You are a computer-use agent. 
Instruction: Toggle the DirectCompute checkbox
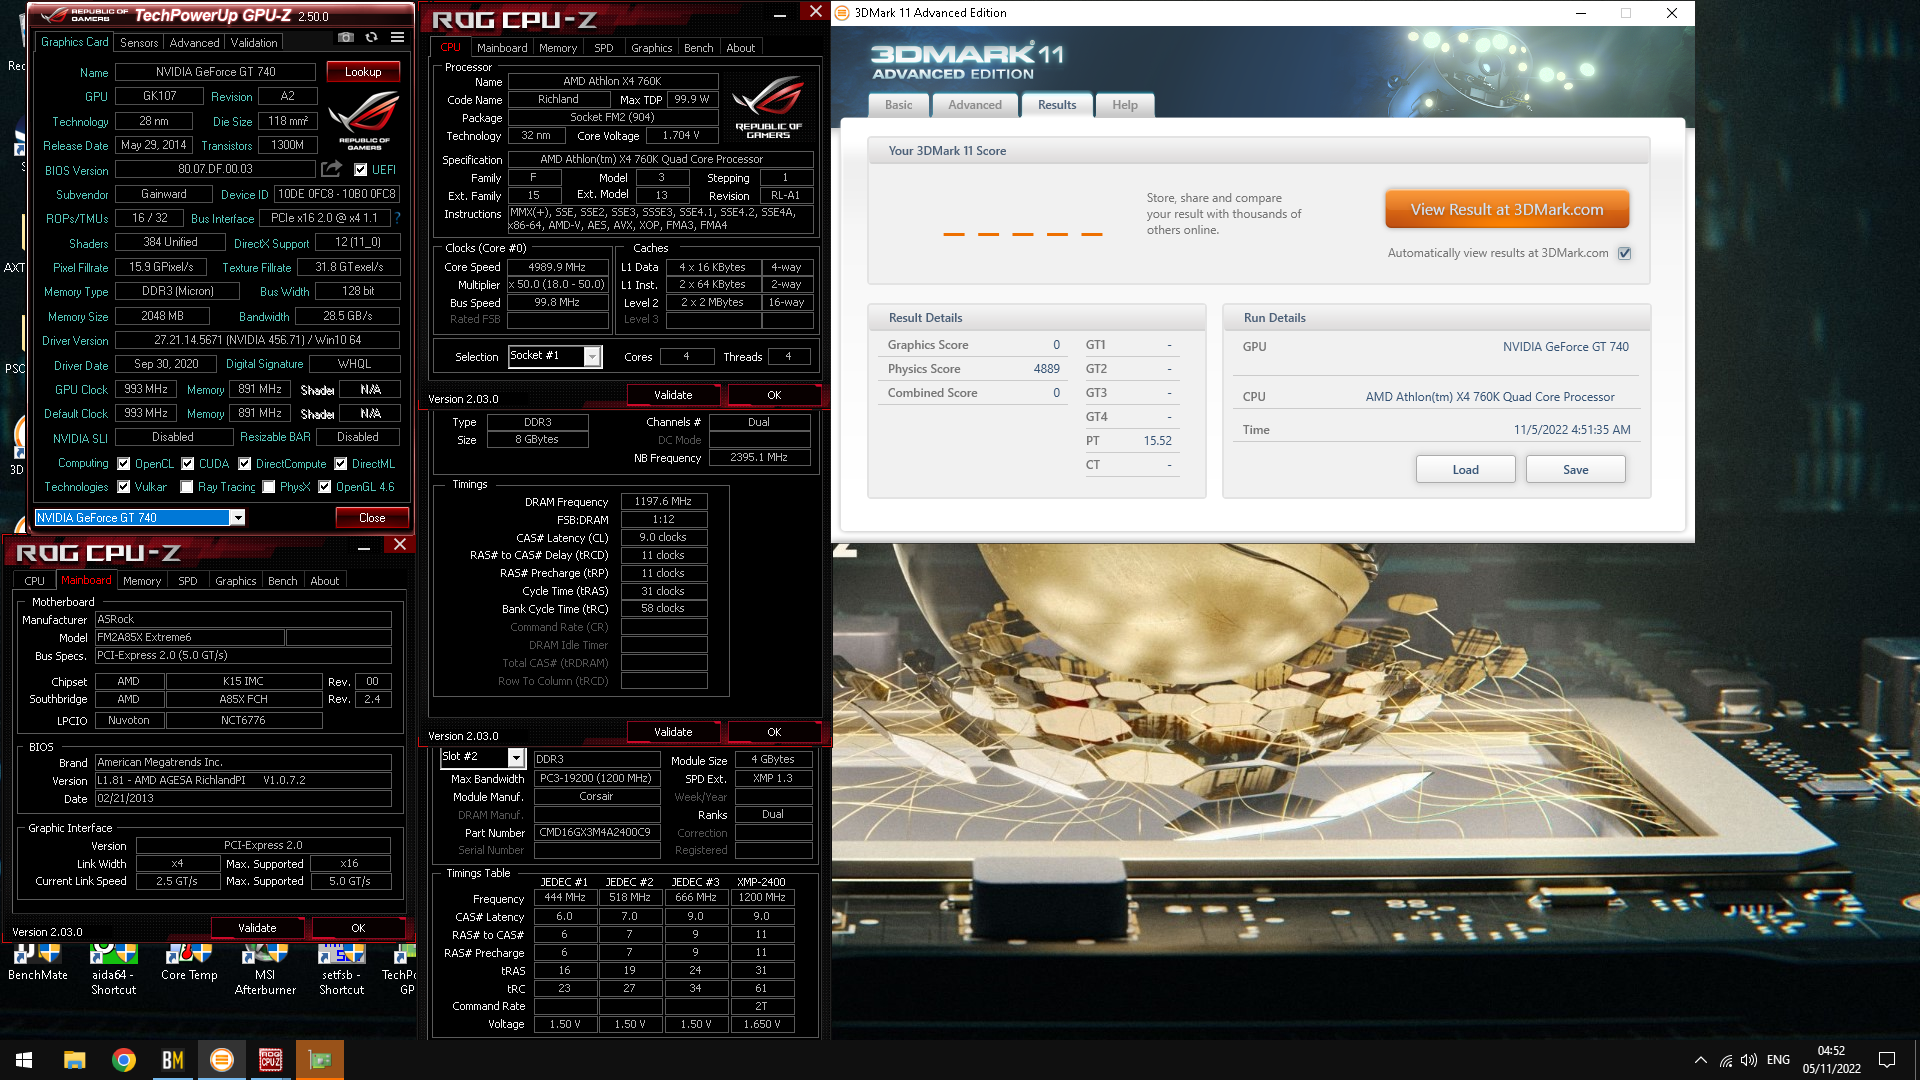point(244,464)
